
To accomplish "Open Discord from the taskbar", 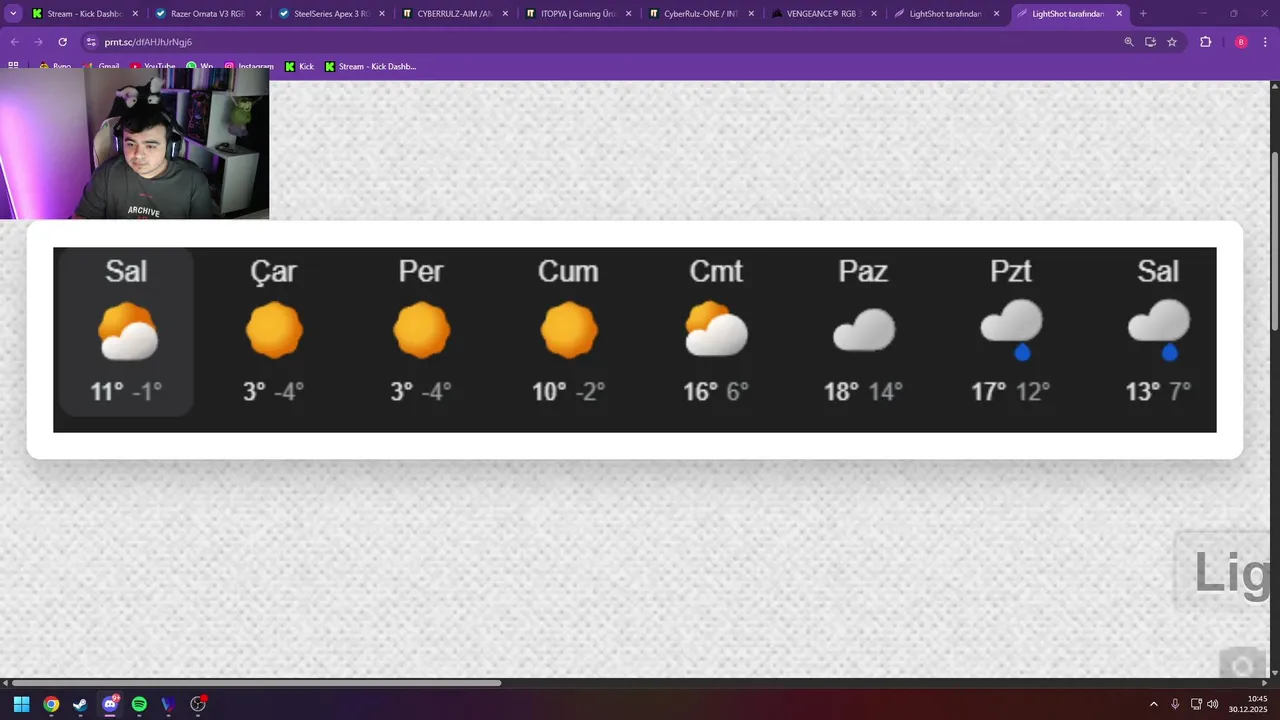I will [110, 704].
